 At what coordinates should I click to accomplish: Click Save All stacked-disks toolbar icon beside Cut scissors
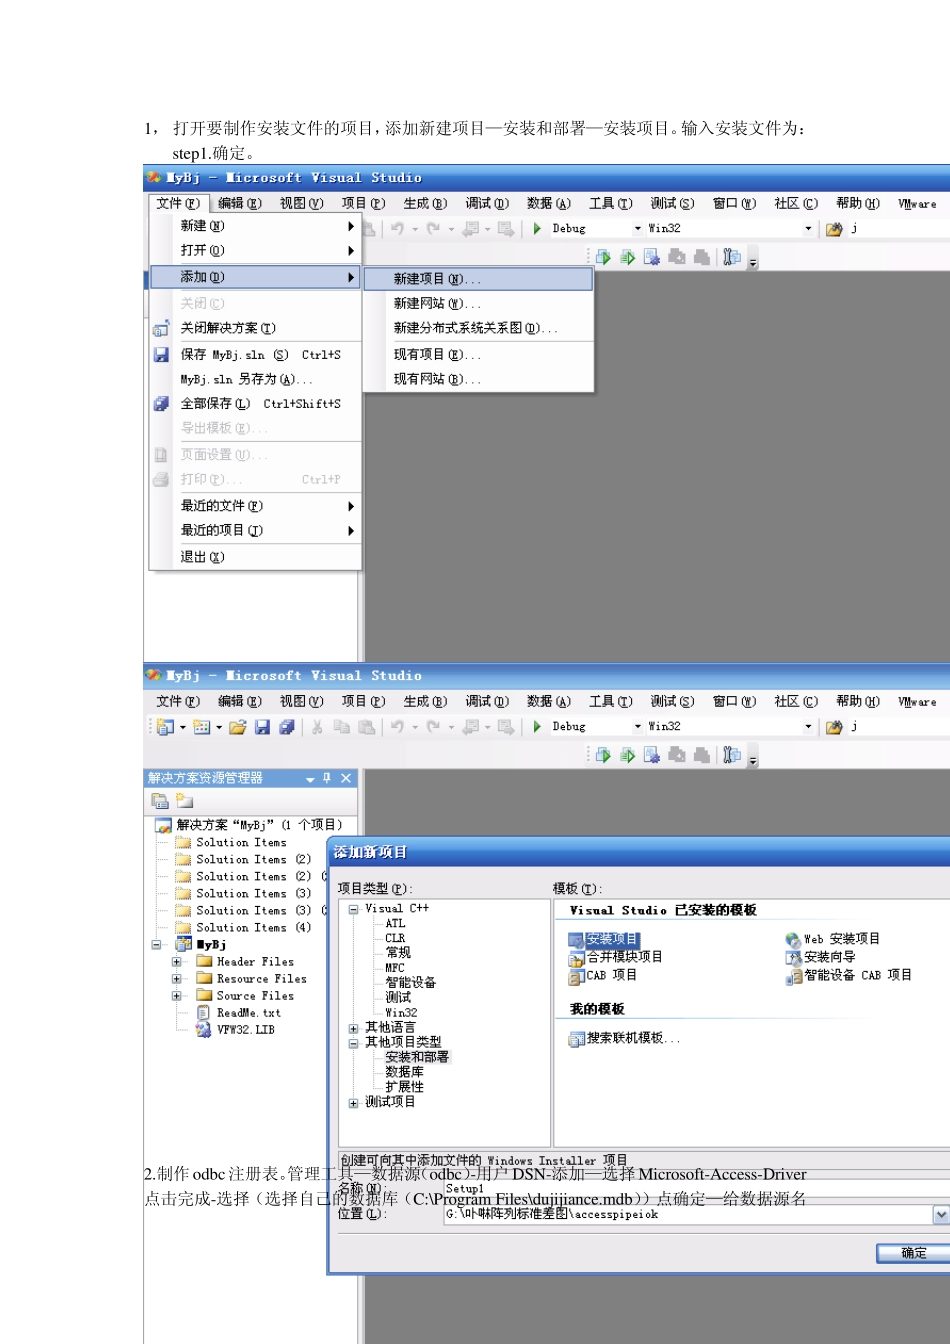coord(286,727)
